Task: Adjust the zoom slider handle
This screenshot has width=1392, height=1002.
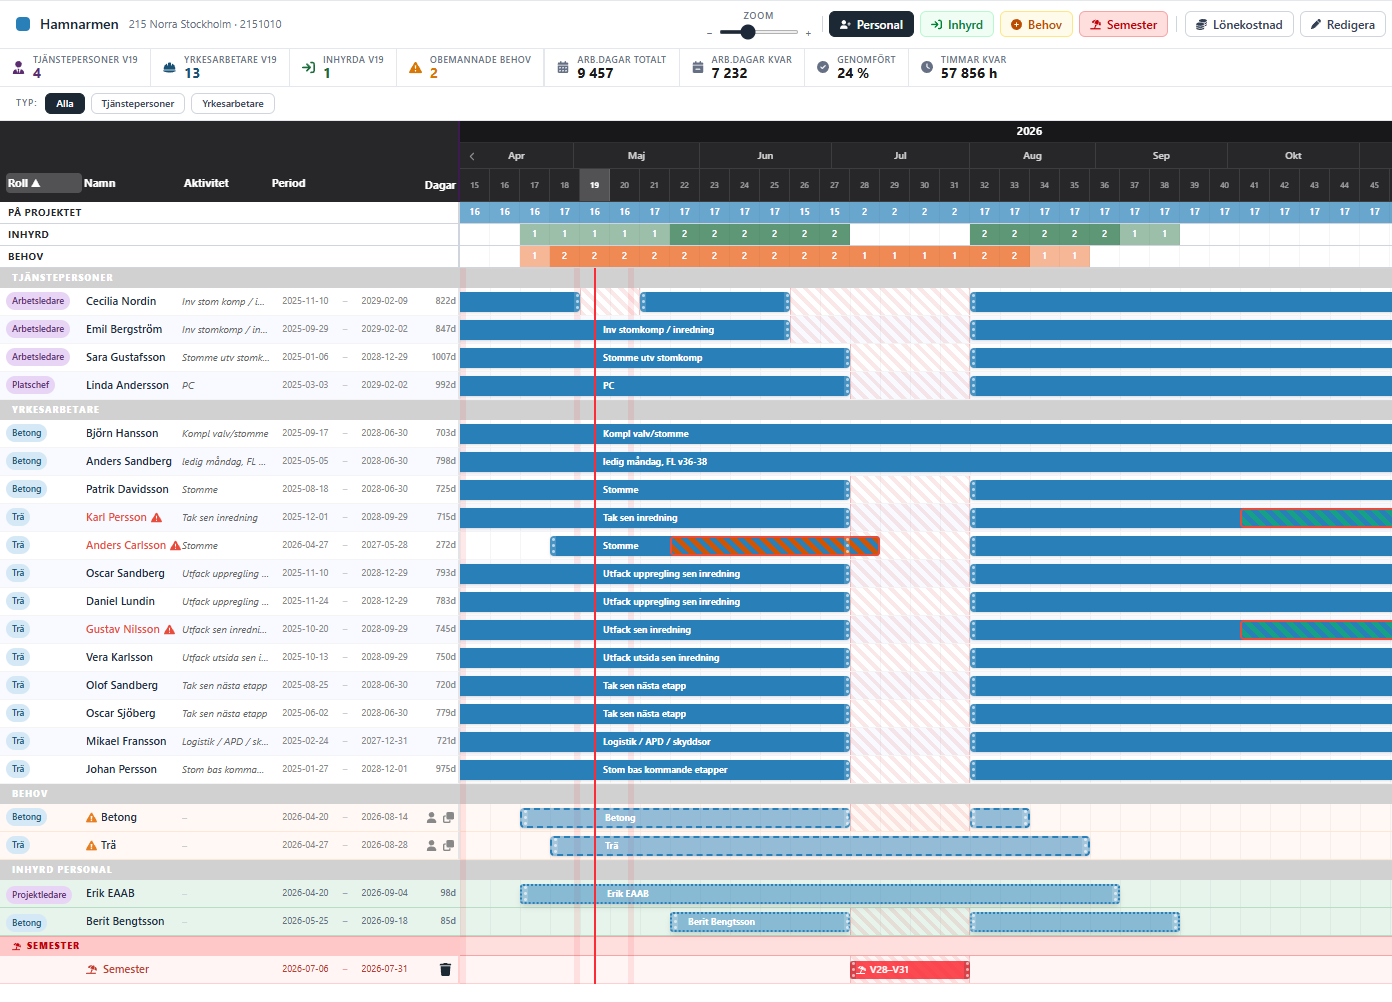Action: (x=748, y=32)
